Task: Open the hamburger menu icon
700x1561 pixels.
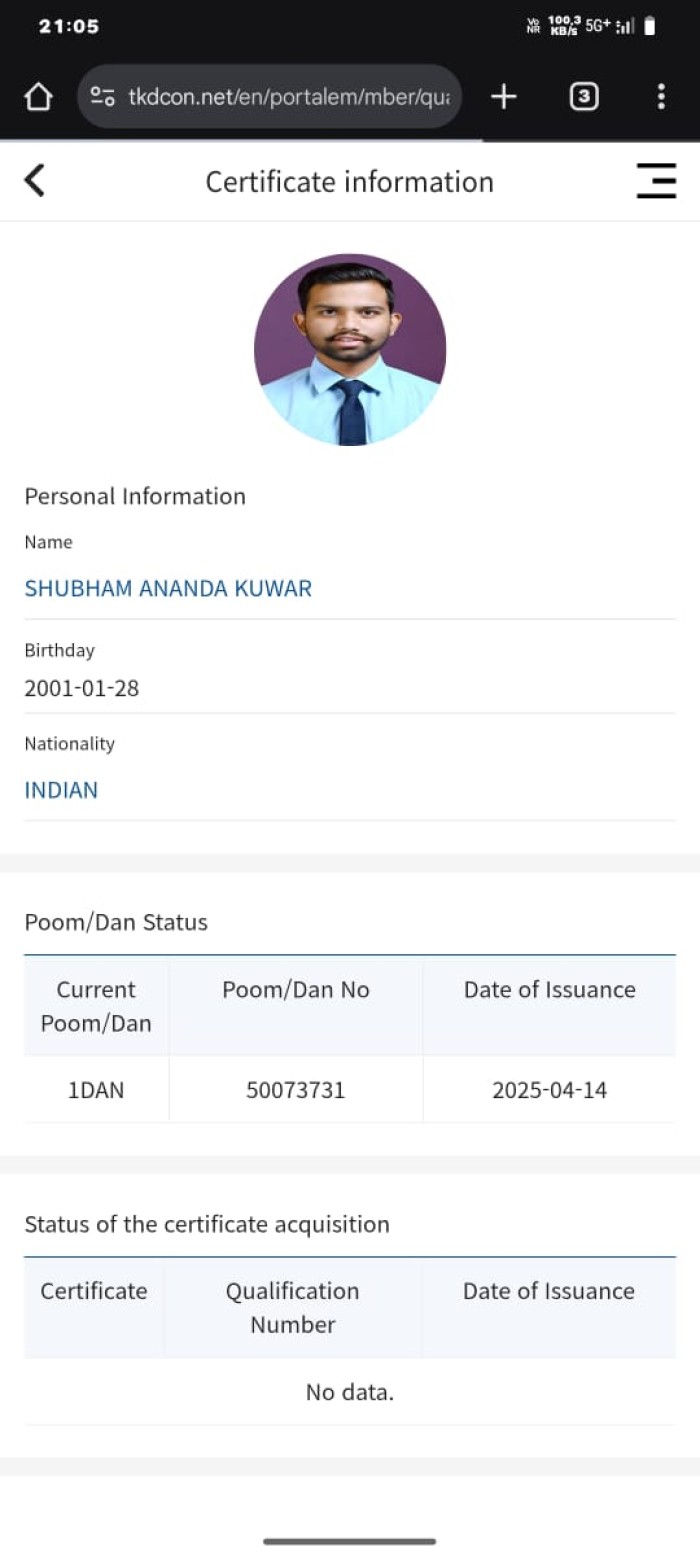Action: pyautogui.click(x=656, y=181)
